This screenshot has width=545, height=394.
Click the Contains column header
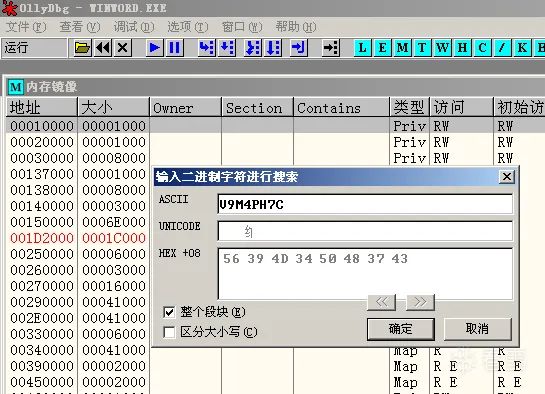coord(342,107)
